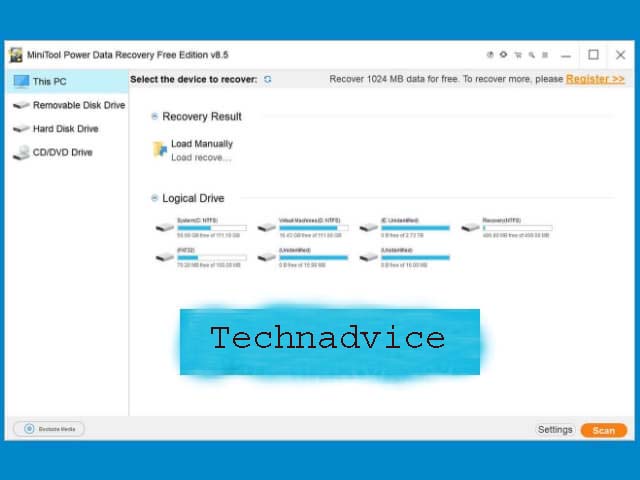This screenshot has width=640, height=480.
Task: Select the System (C: NTFS) drive icon
Action: pos(164,227)
